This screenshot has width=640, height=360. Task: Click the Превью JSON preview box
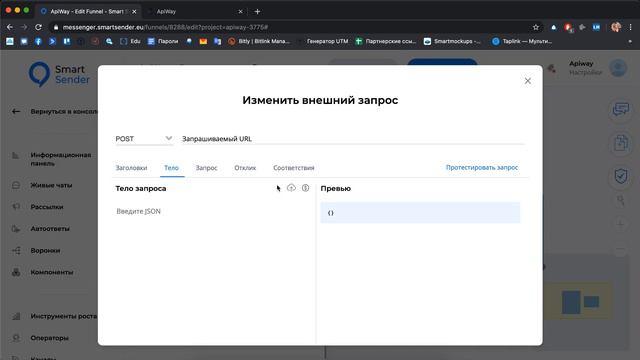pyautogui.click(x=420, y=213)
